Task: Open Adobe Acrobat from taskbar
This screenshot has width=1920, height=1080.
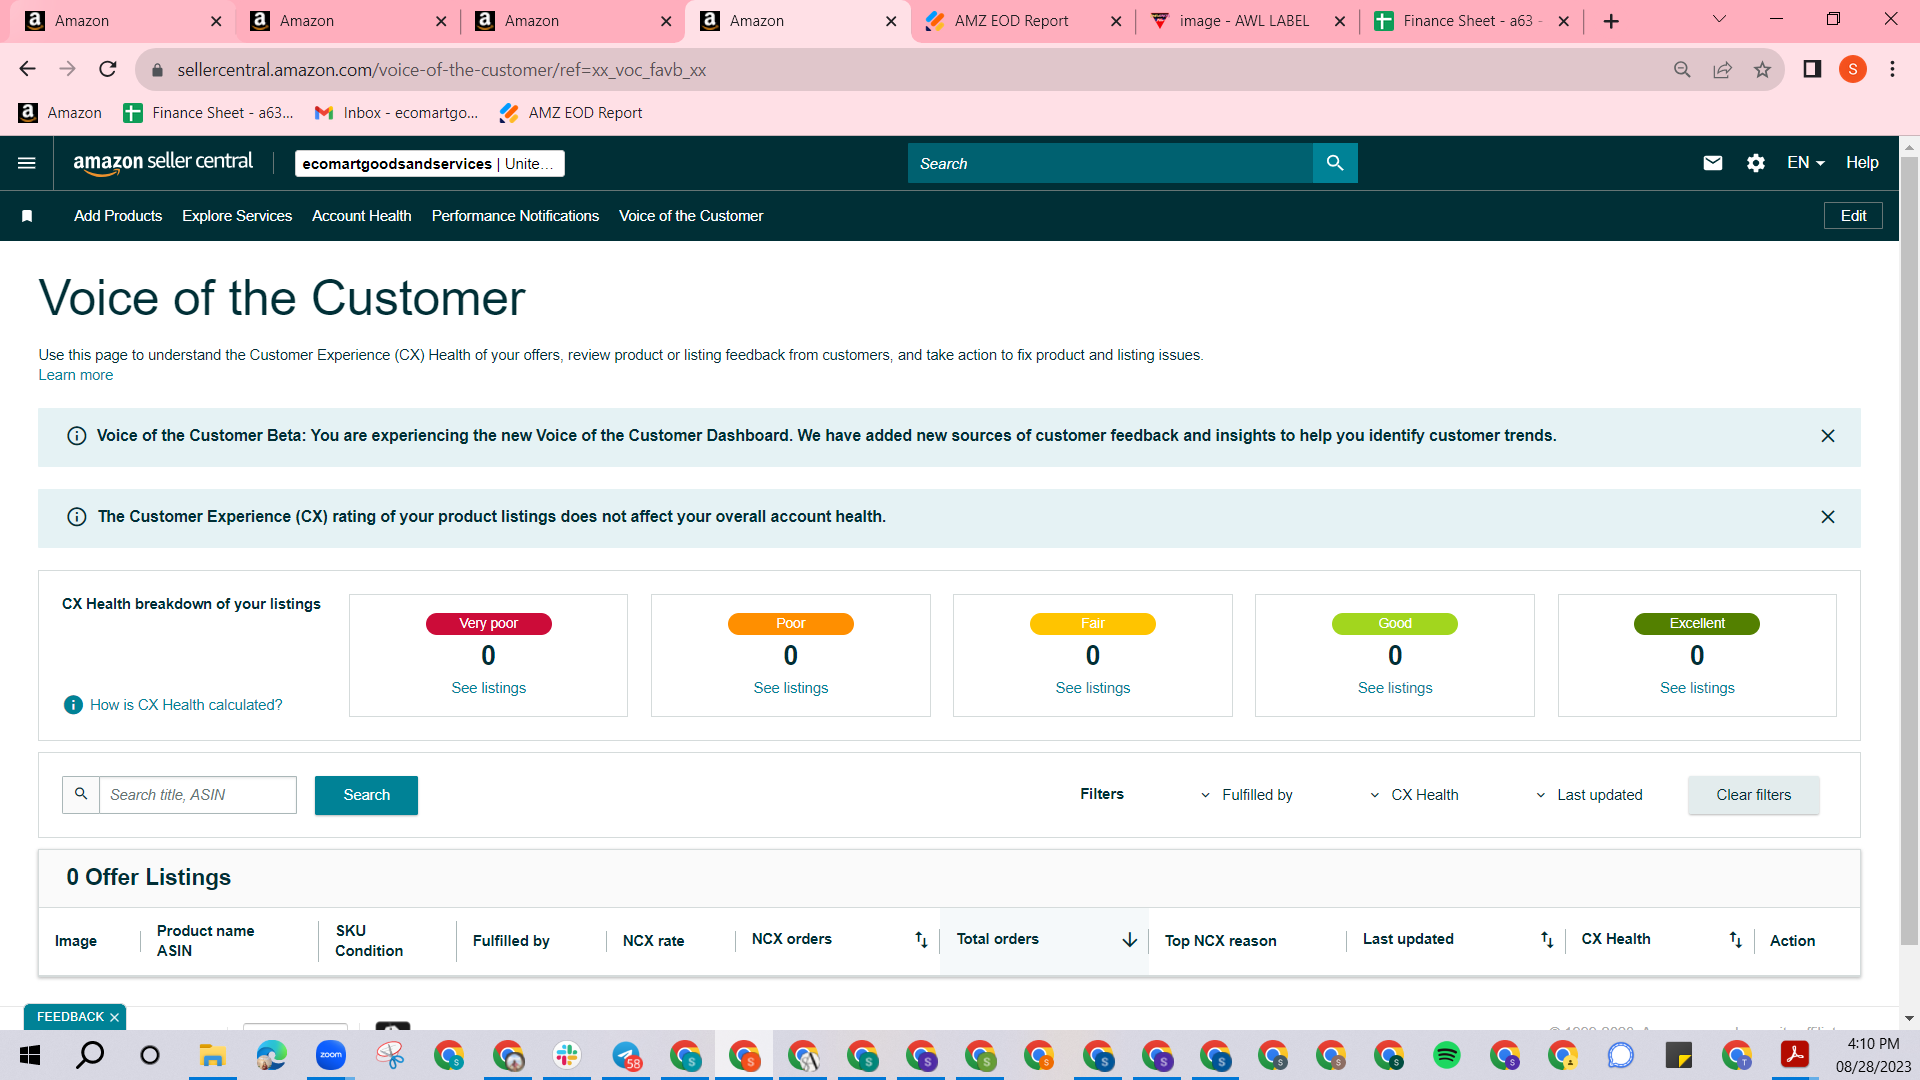Action: (1795, 1055)
